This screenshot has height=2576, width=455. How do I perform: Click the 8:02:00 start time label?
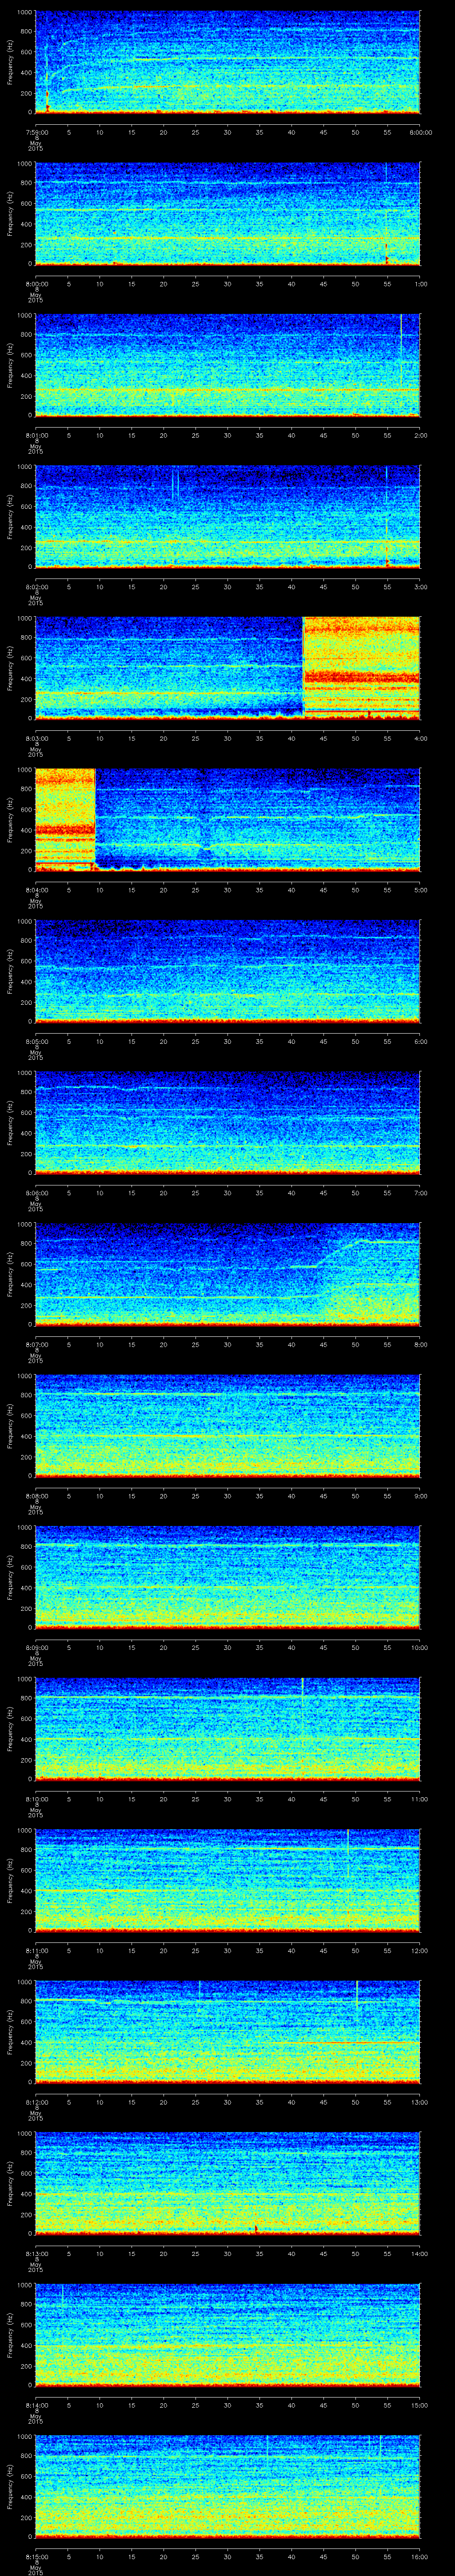tap(36, 587)
